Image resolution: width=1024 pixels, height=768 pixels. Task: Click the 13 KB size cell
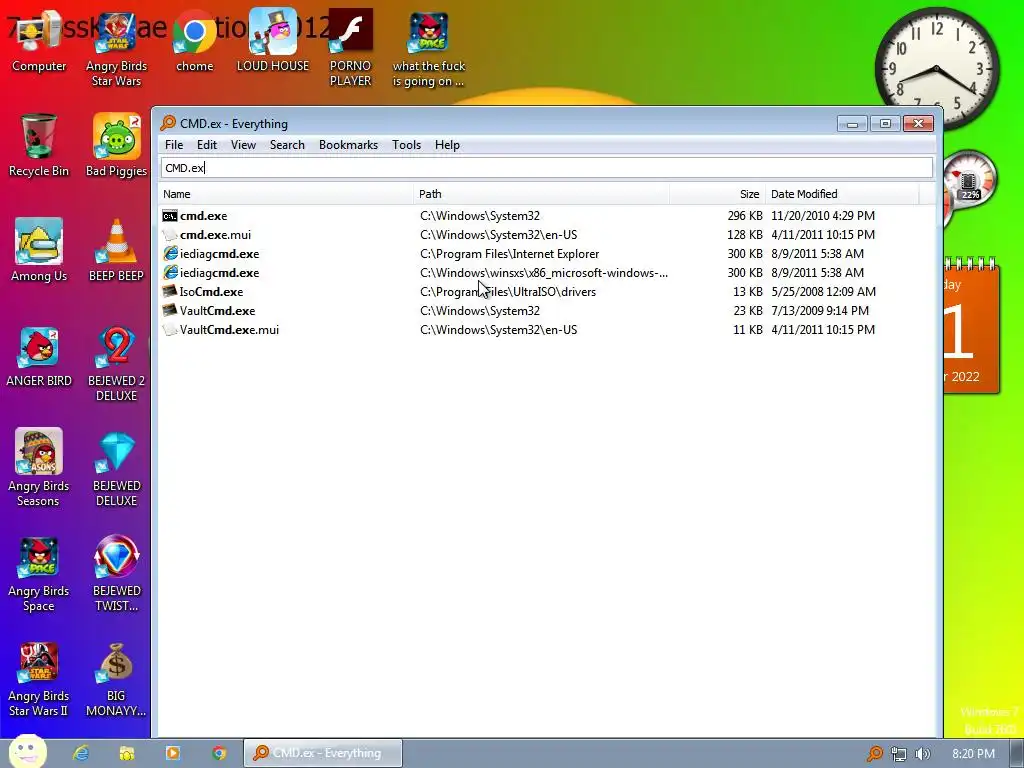click(x=748, y=292)
